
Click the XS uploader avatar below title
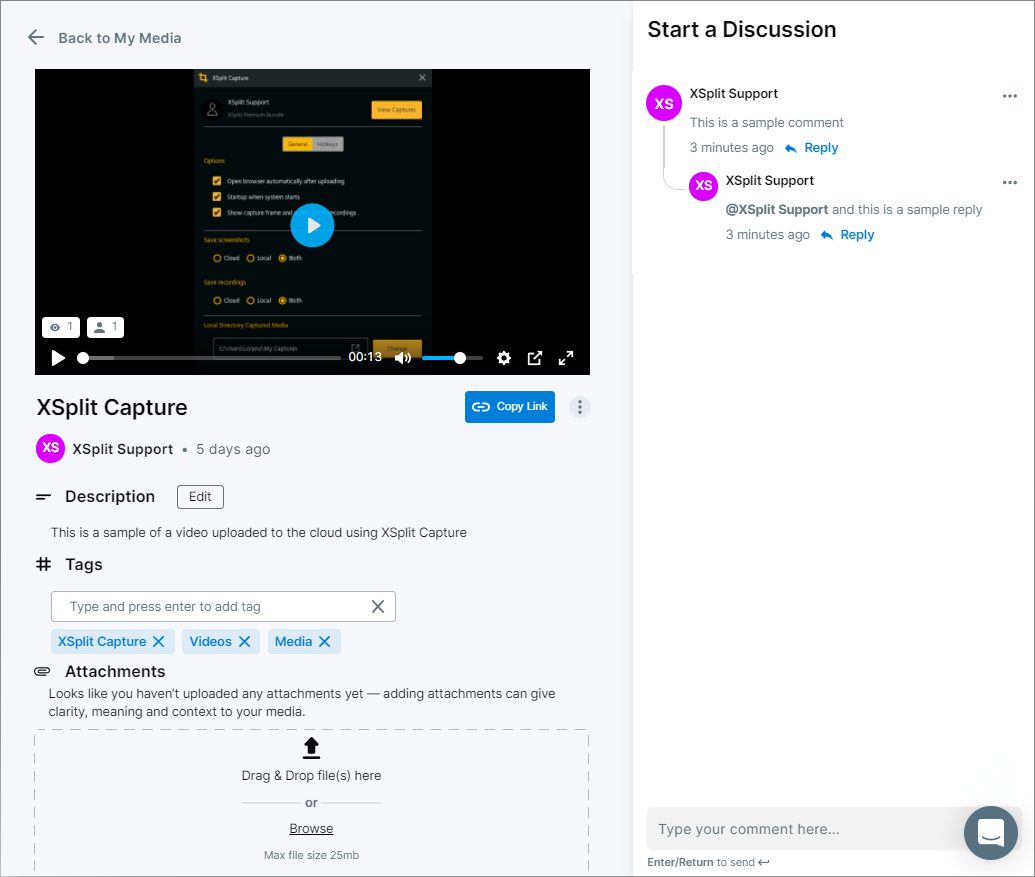(x=50, y=448)
